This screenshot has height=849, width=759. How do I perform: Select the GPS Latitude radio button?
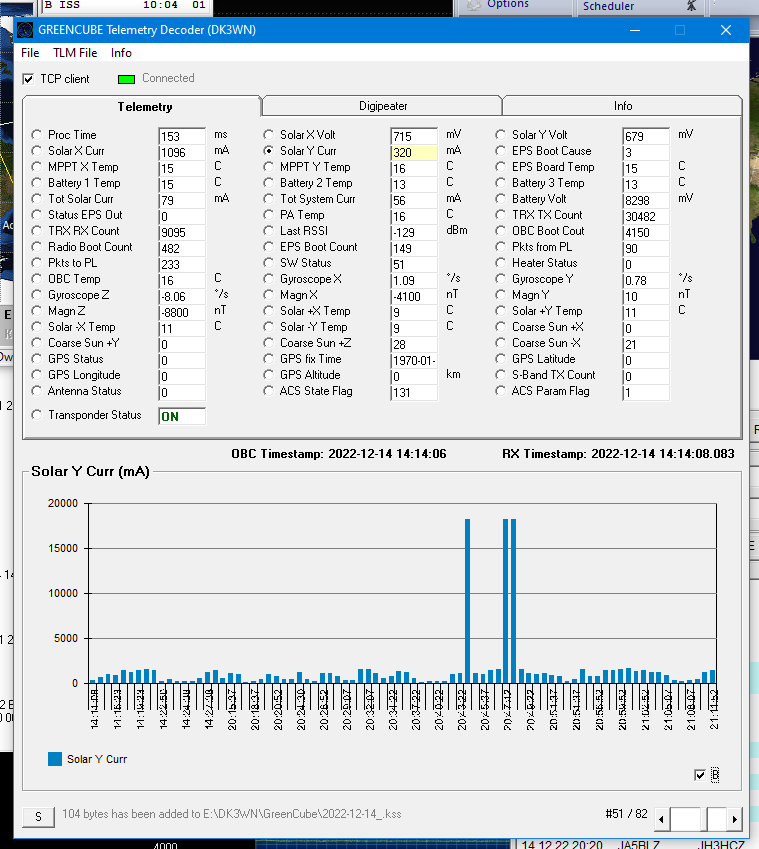tap(501, 359)
